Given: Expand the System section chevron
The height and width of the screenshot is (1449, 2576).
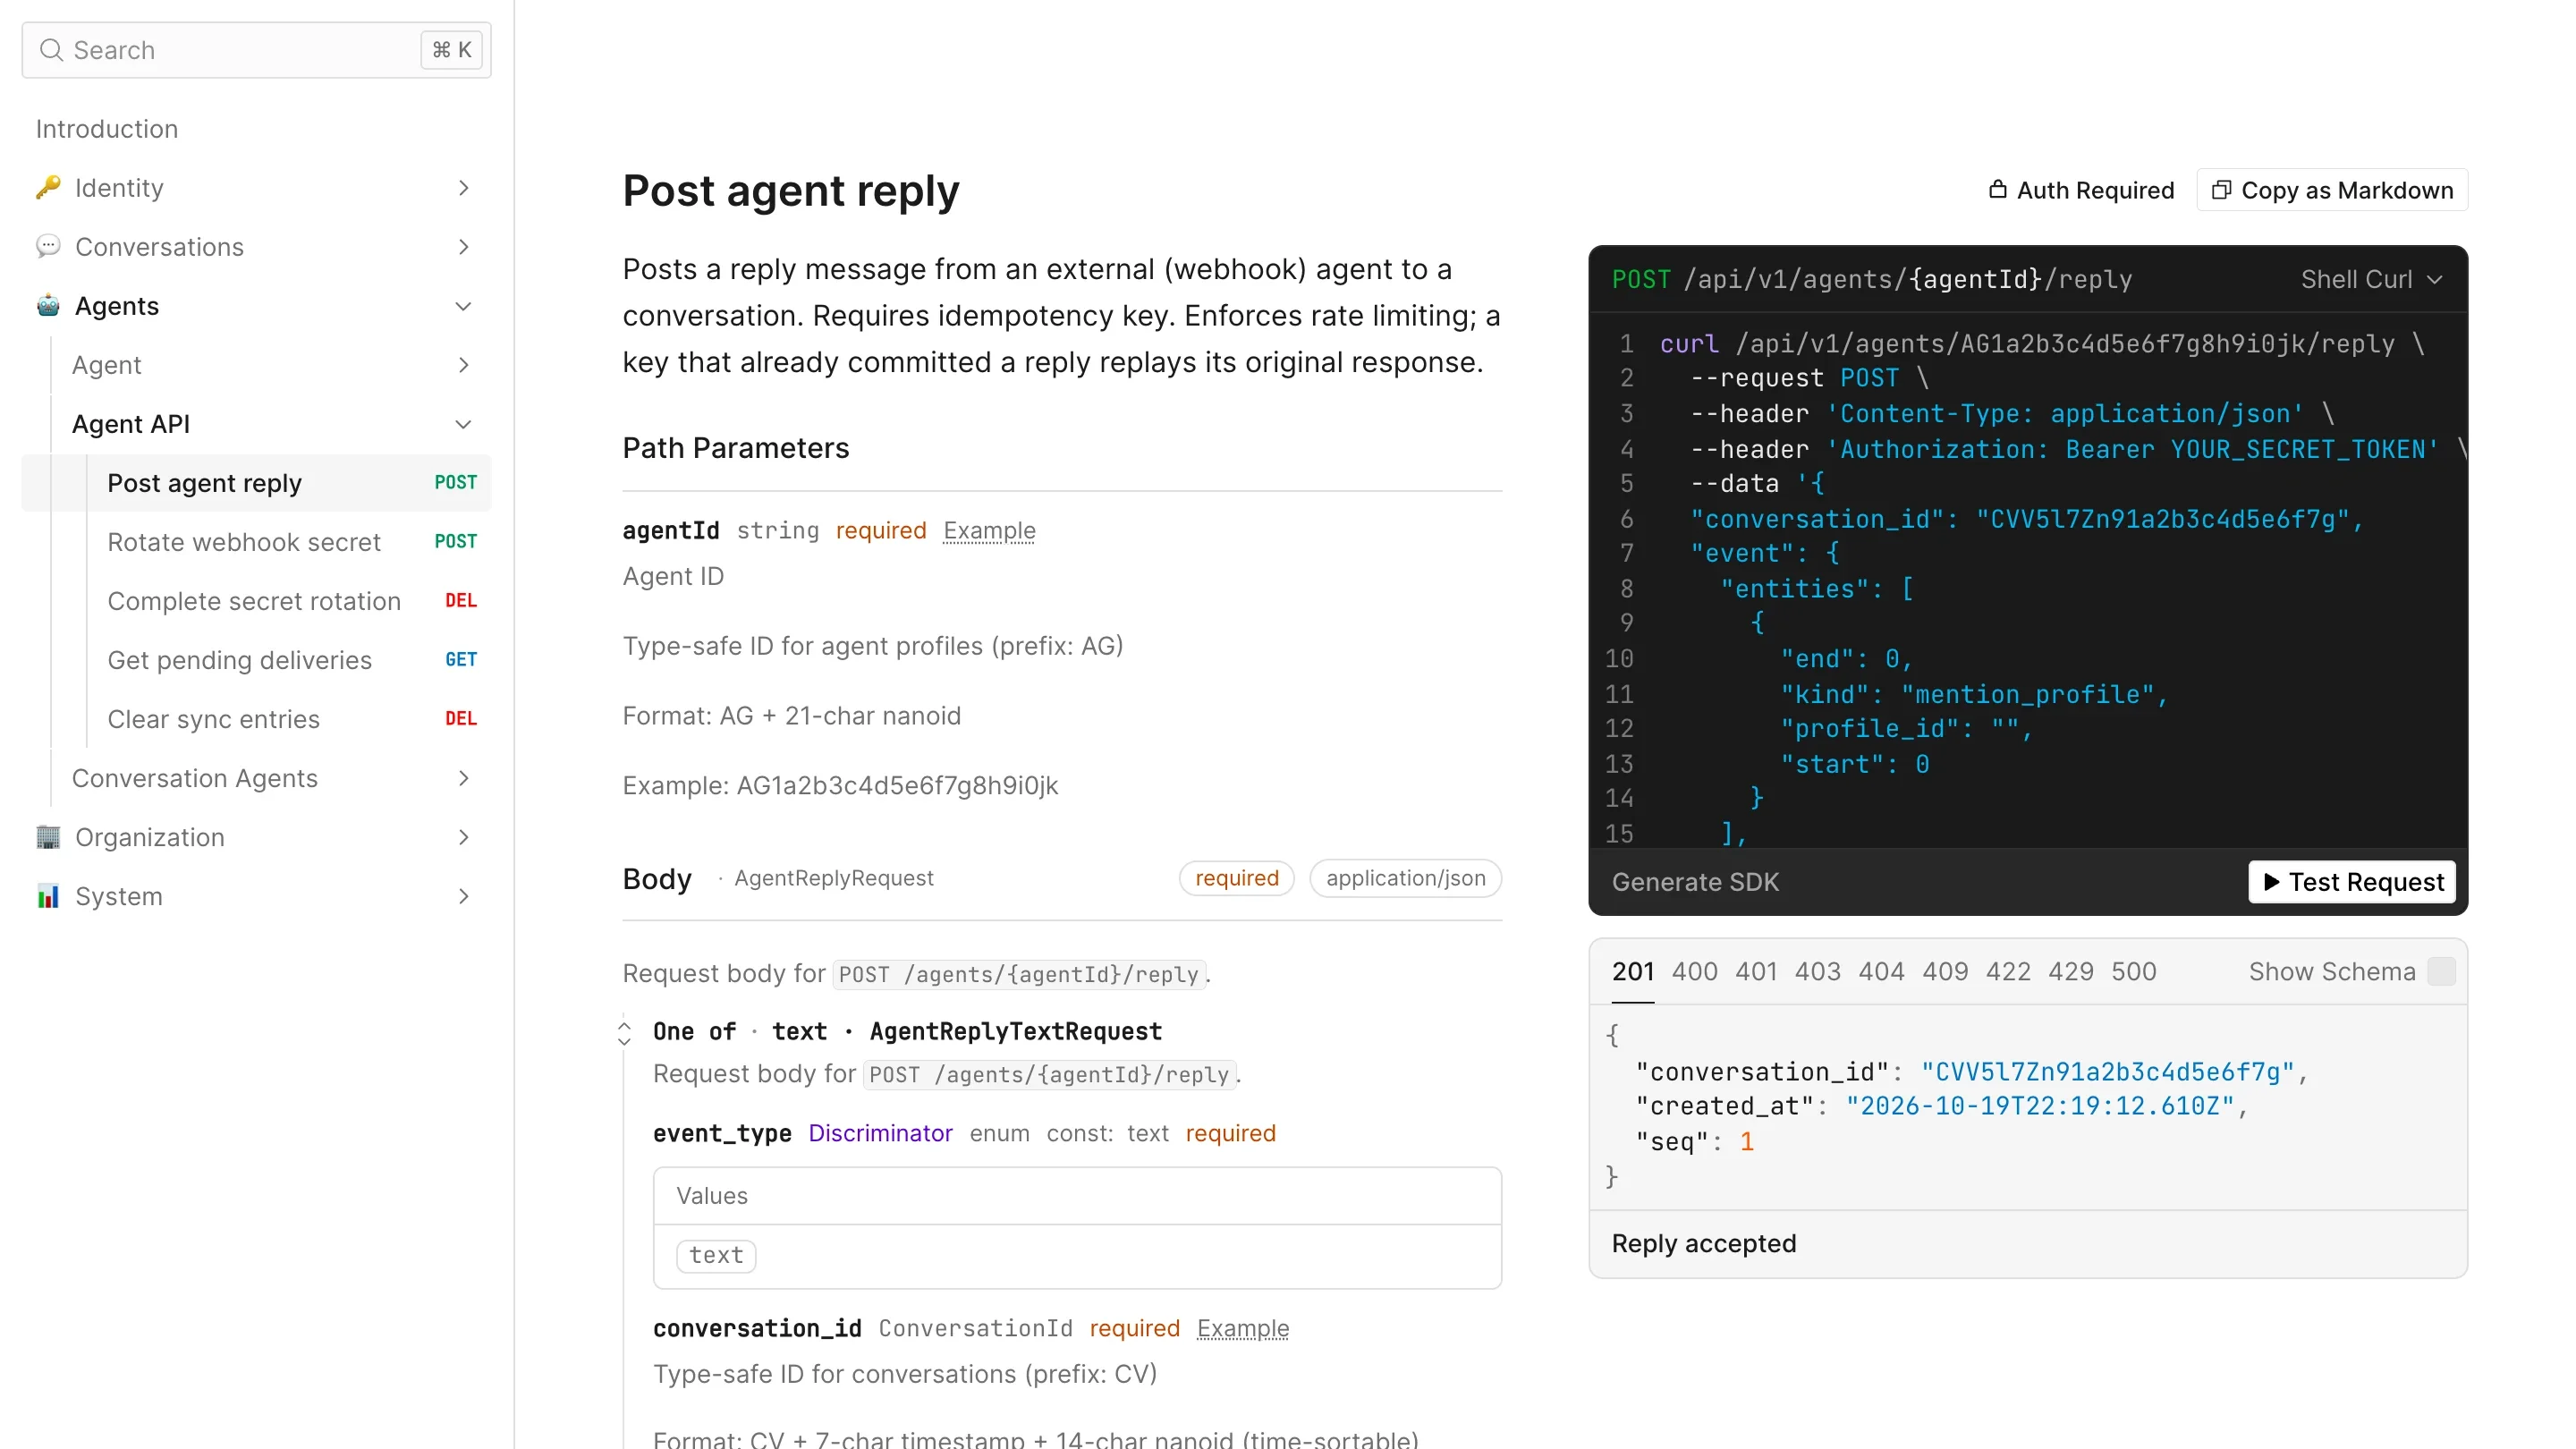Looking at the screenshot, I should 463,896.
